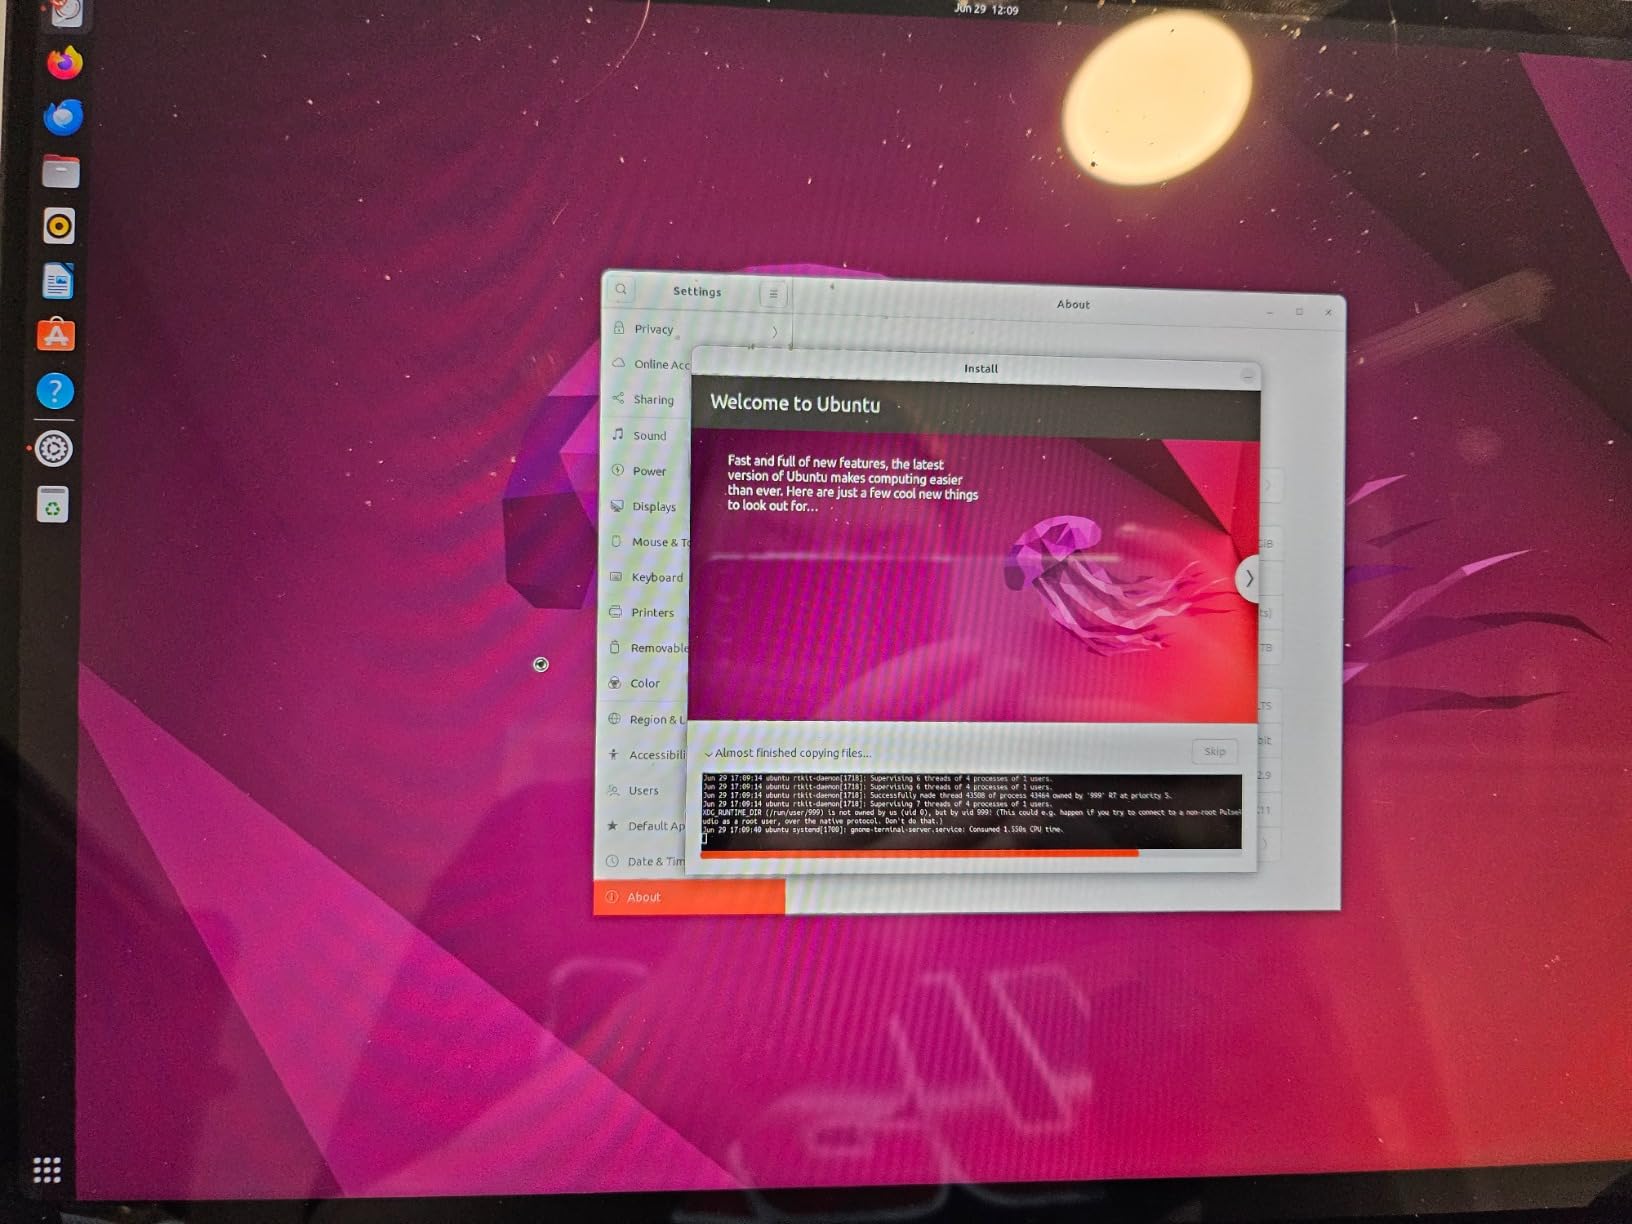This screenshot has height=1224, width=1632.
Task: Maximize the Settings window
Action: pos(1299,312)
